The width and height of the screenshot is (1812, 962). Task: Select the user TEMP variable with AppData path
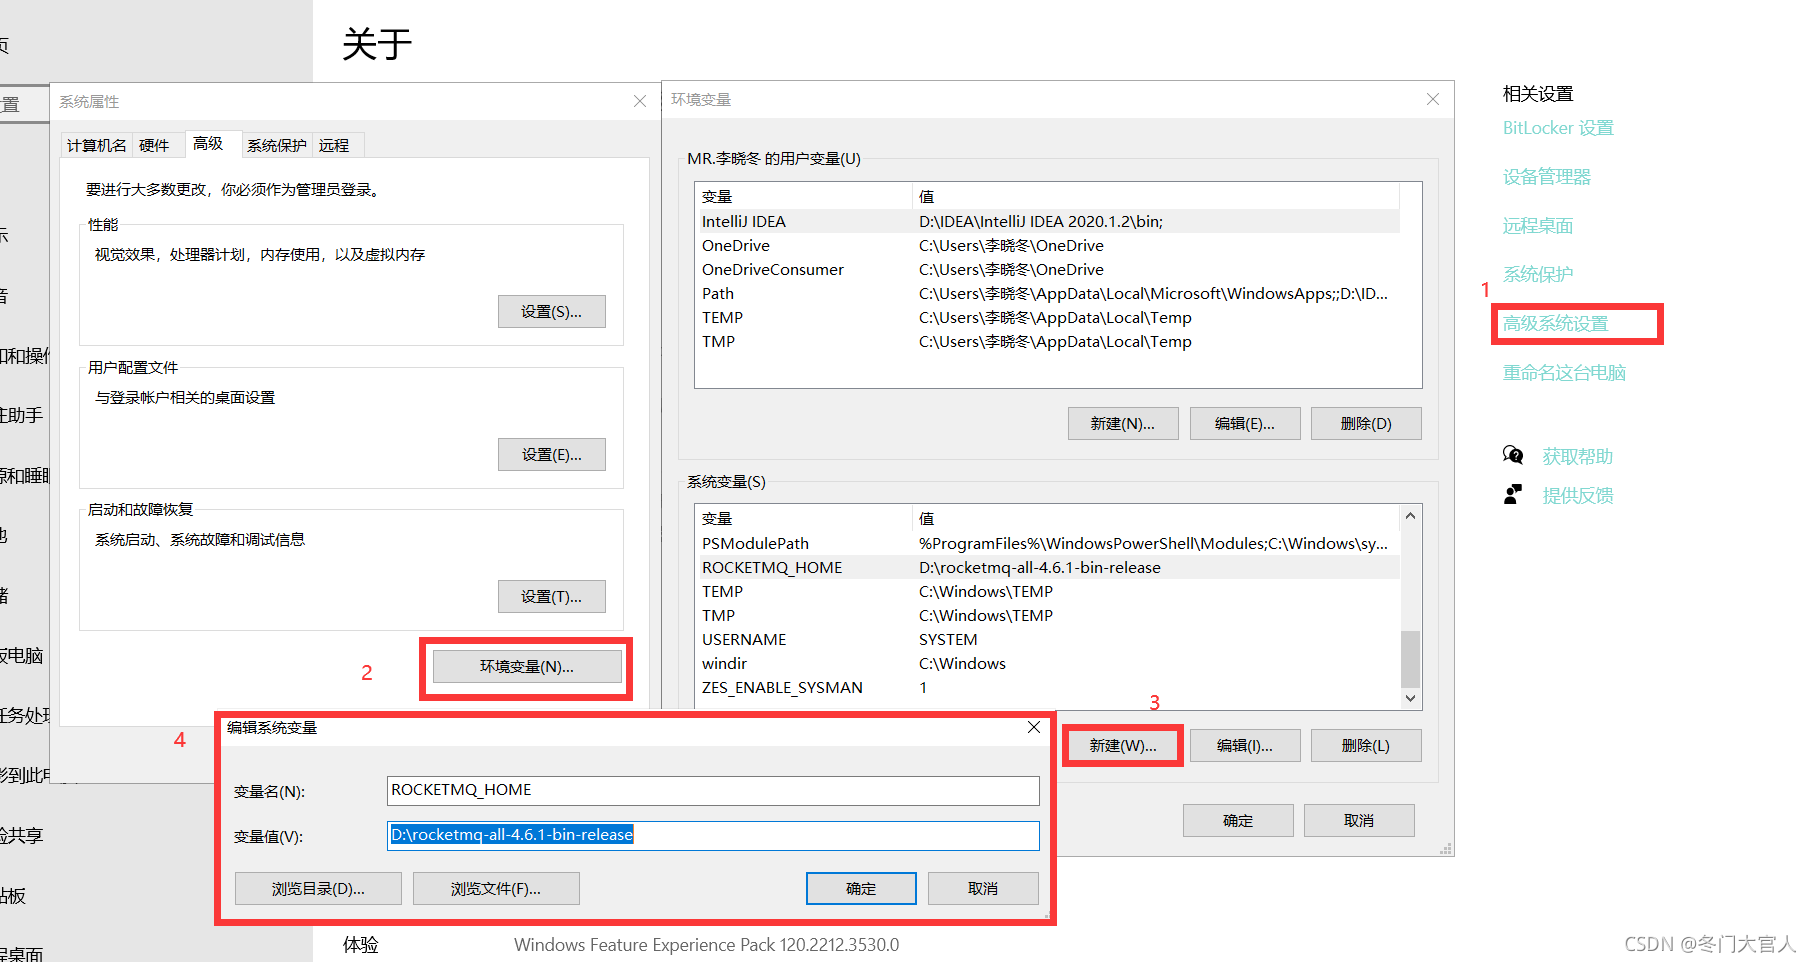(x=1047, y=318)
